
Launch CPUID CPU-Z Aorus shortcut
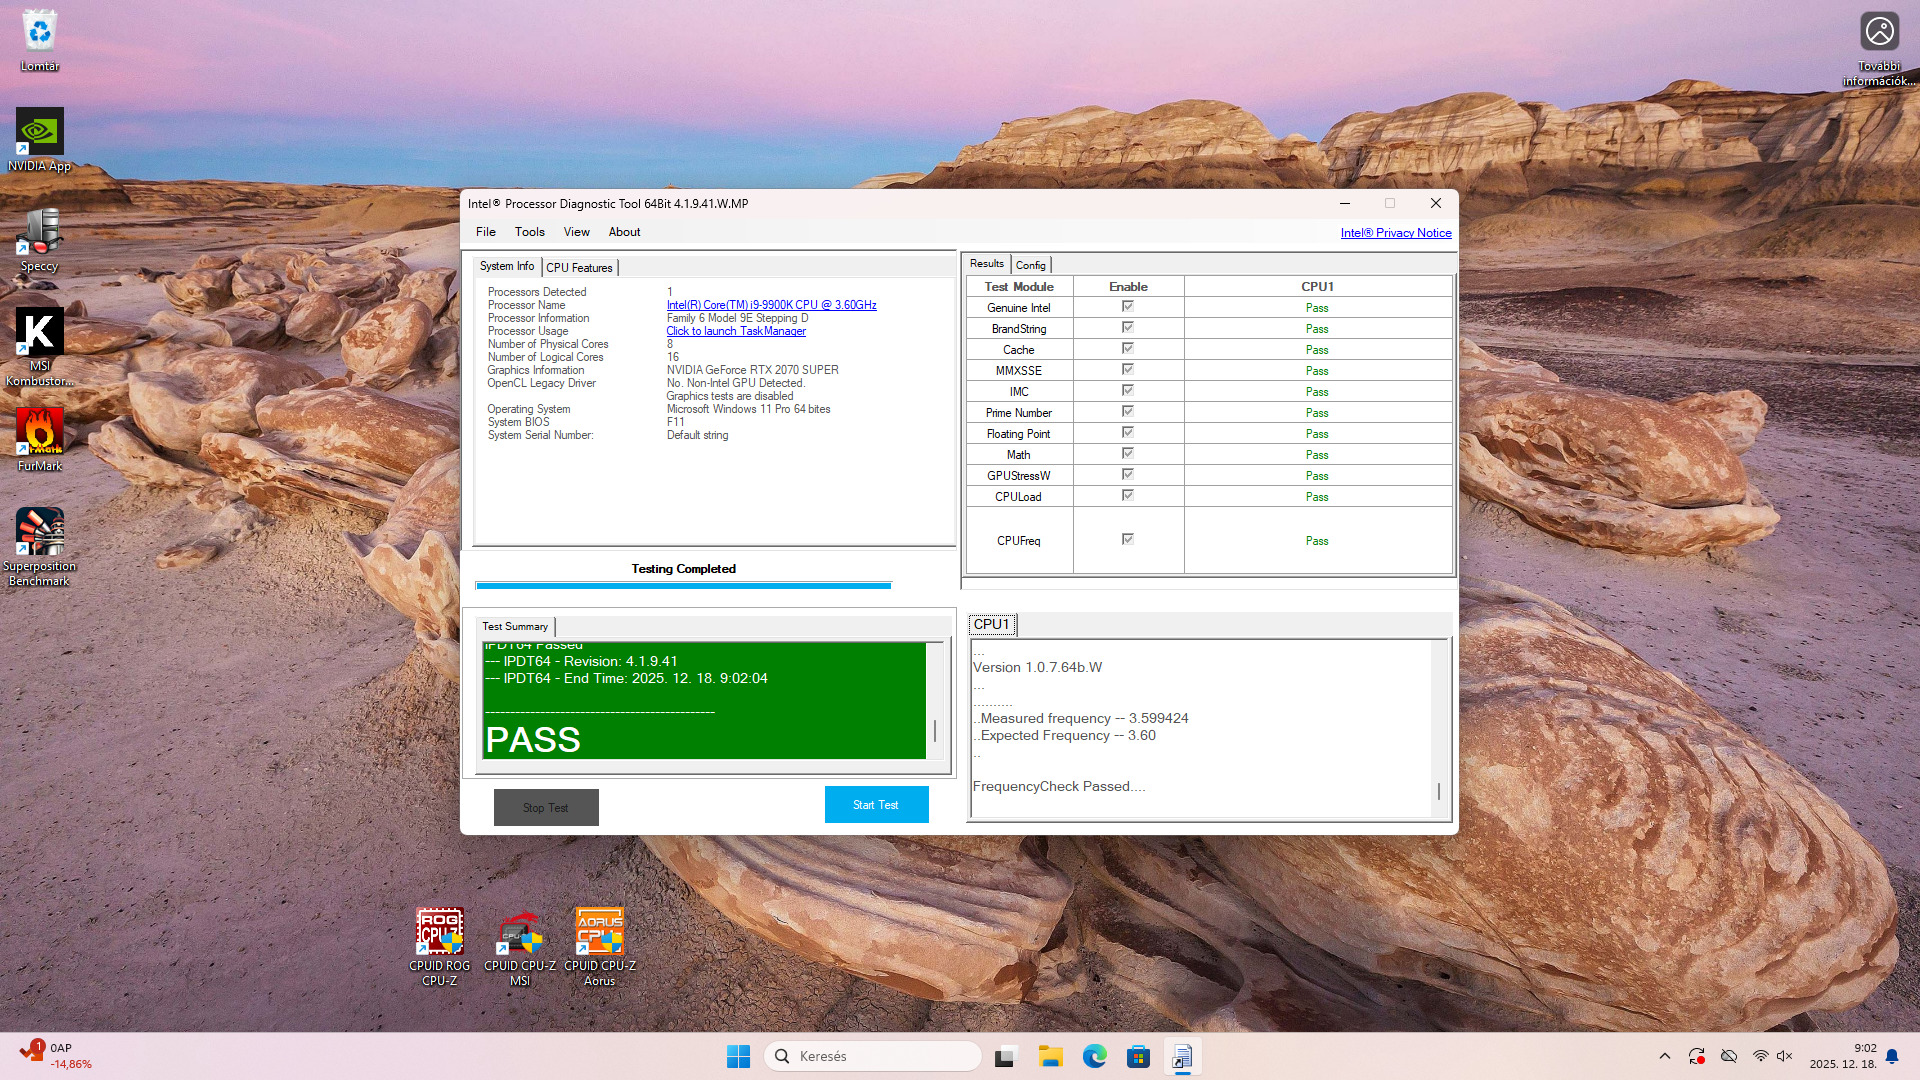pyautogui.click(x=600, y=933)
